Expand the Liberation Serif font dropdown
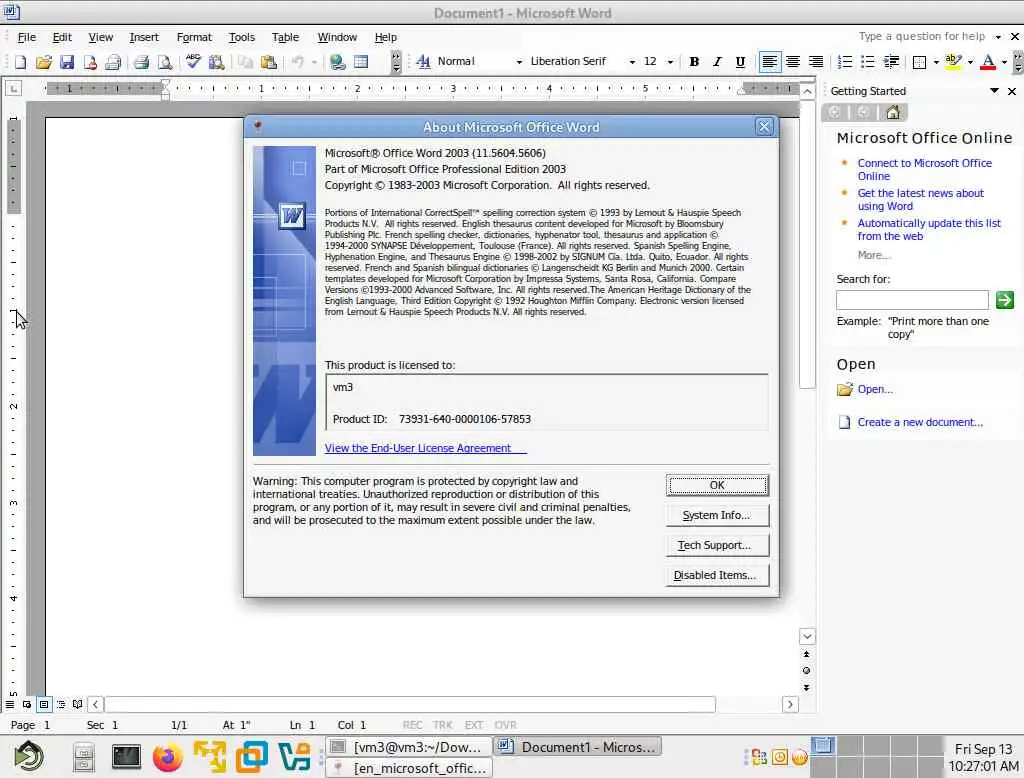This screenshot has height=778, width=1024. tap(632, 62)
